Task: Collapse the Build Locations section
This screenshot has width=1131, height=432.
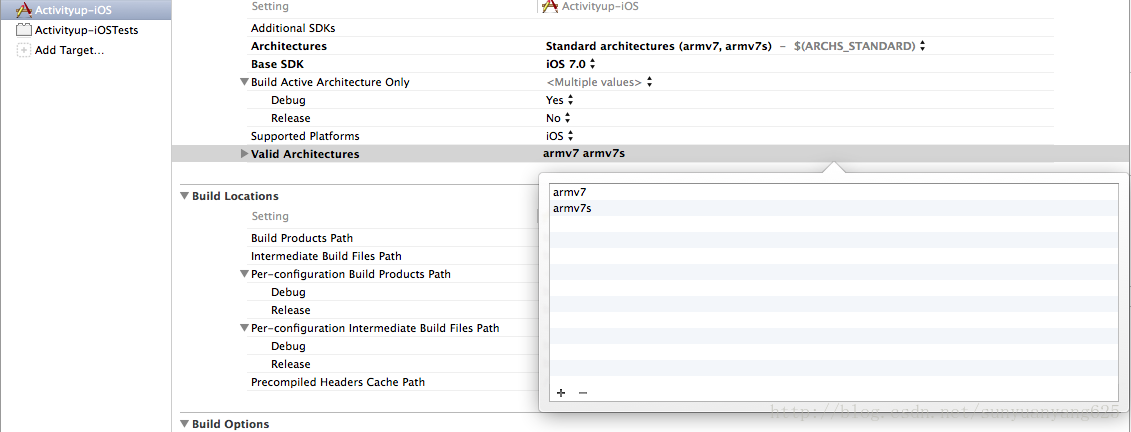Action: point(185,196)
